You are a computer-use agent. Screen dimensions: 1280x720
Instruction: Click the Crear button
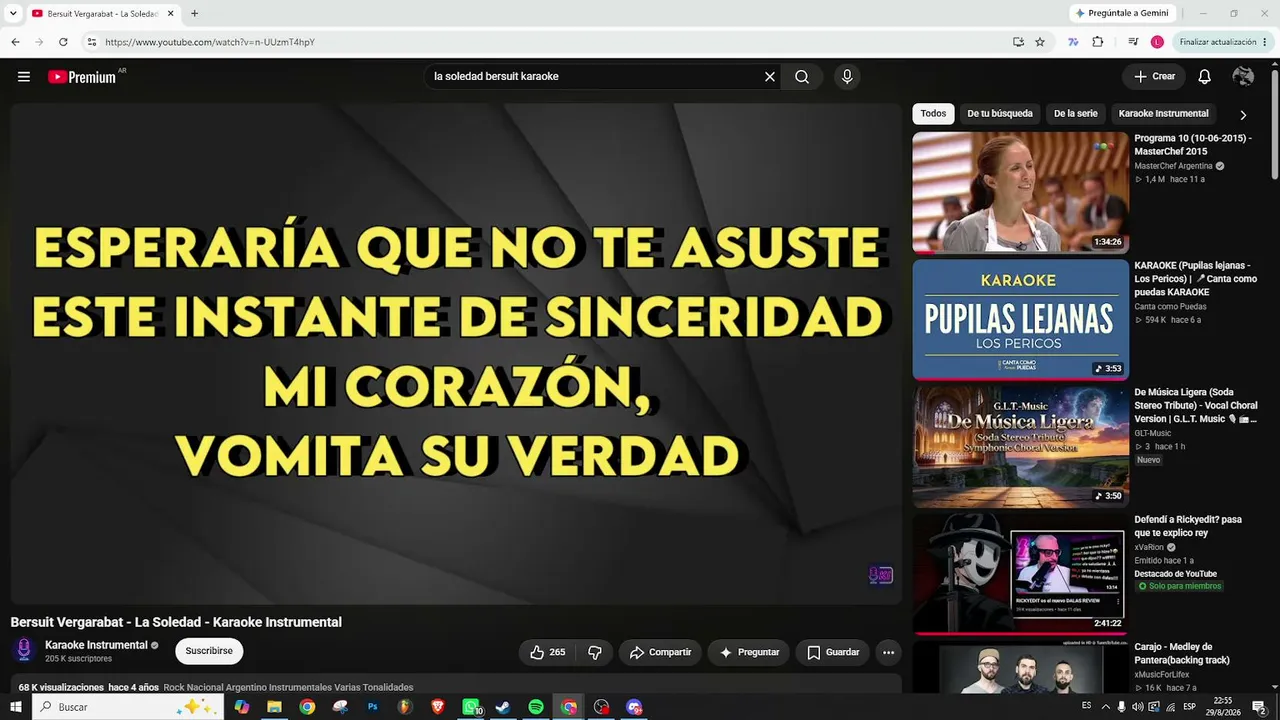click(x=1154, y=77)
